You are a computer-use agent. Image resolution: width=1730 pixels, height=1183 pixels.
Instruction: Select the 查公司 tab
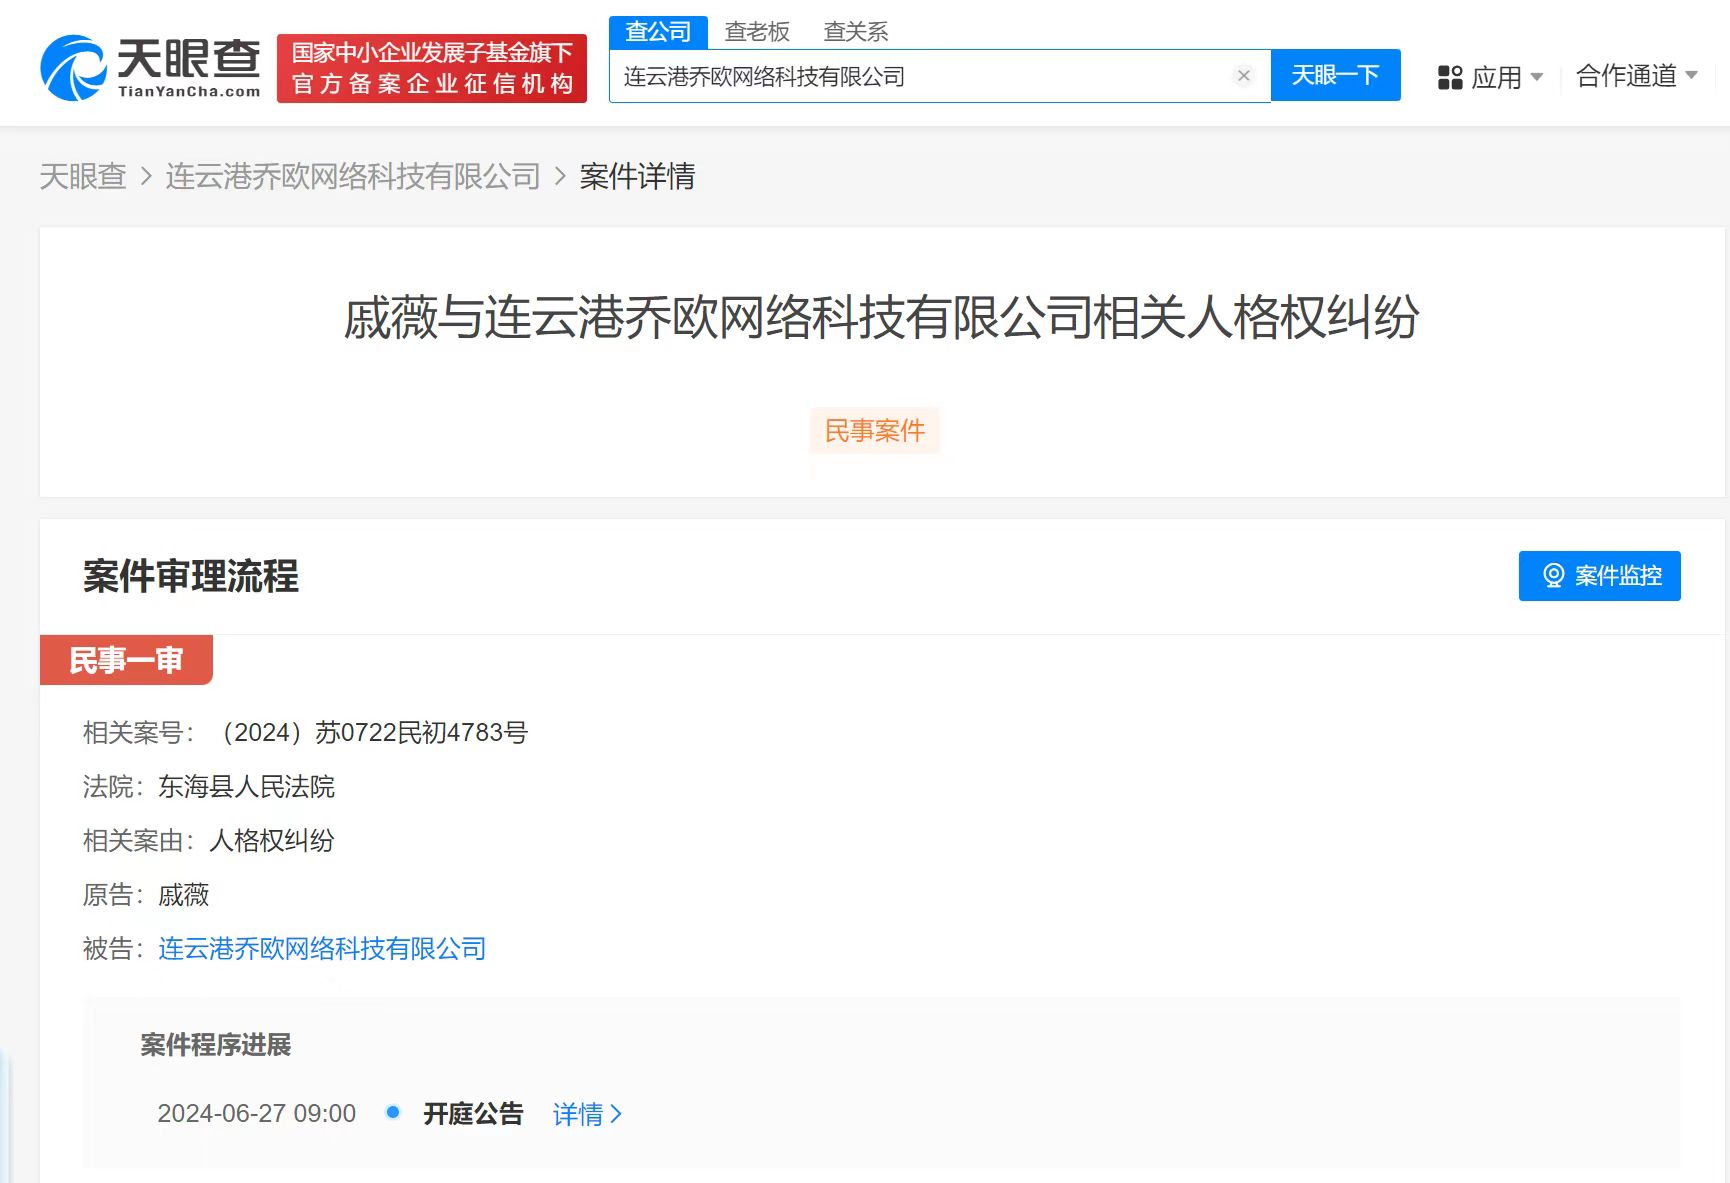[x=657, y=31]
